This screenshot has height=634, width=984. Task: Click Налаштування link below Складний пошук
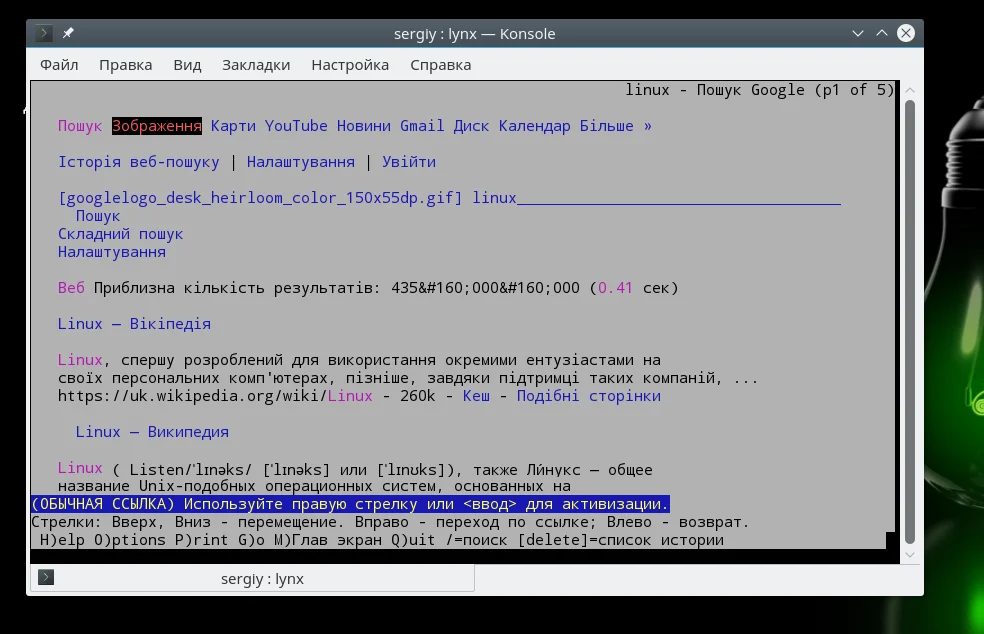(x=112, y=252)
